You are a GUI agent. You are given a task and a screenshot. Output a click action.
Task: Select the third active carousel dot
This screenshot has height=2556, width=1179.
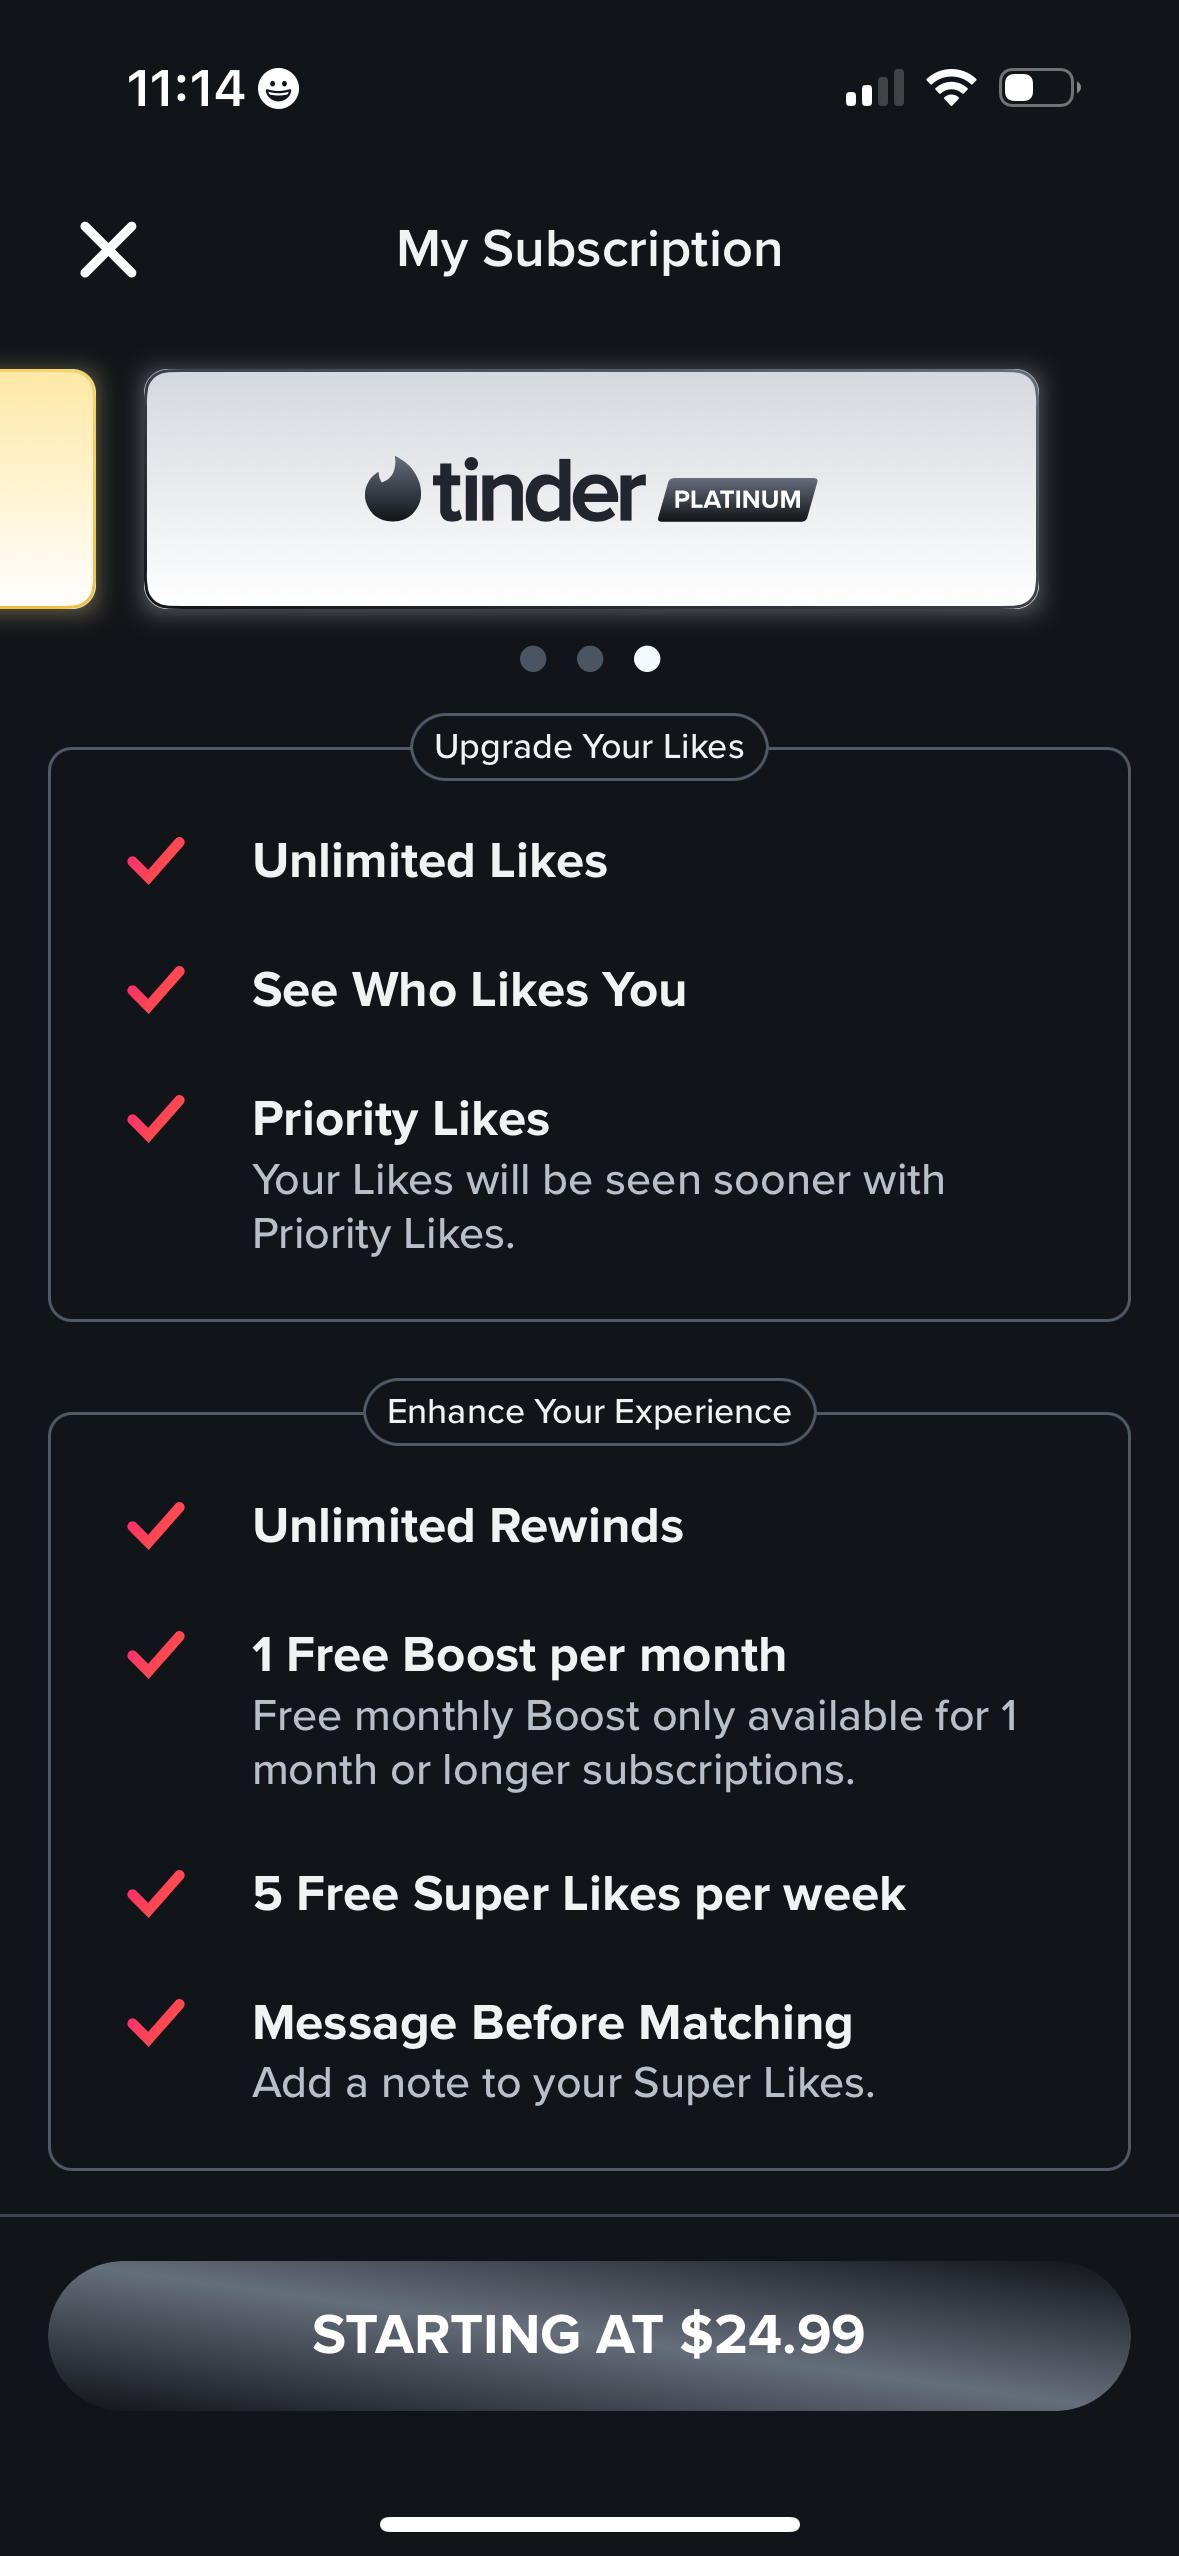[x=647, y=659]
